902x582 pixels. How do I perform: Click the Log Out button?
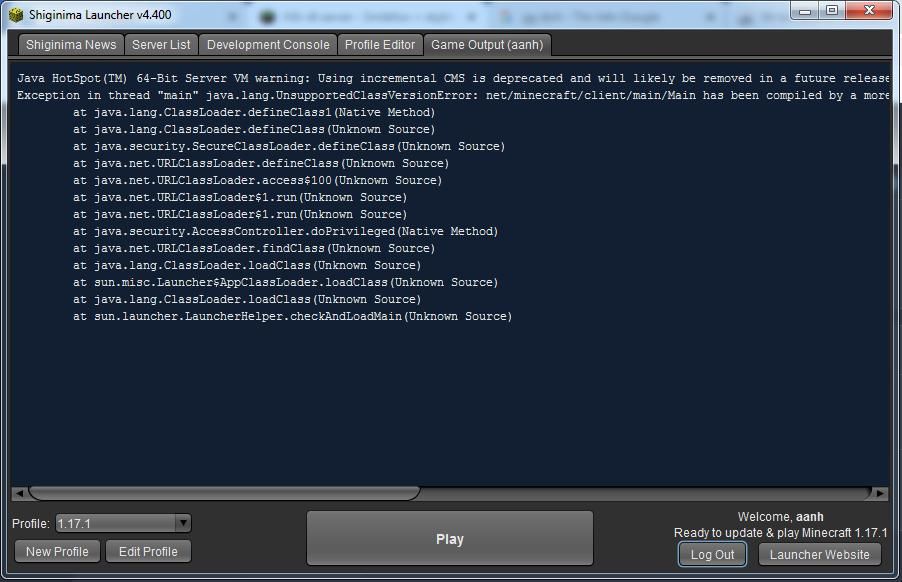[x=712, y=554]
